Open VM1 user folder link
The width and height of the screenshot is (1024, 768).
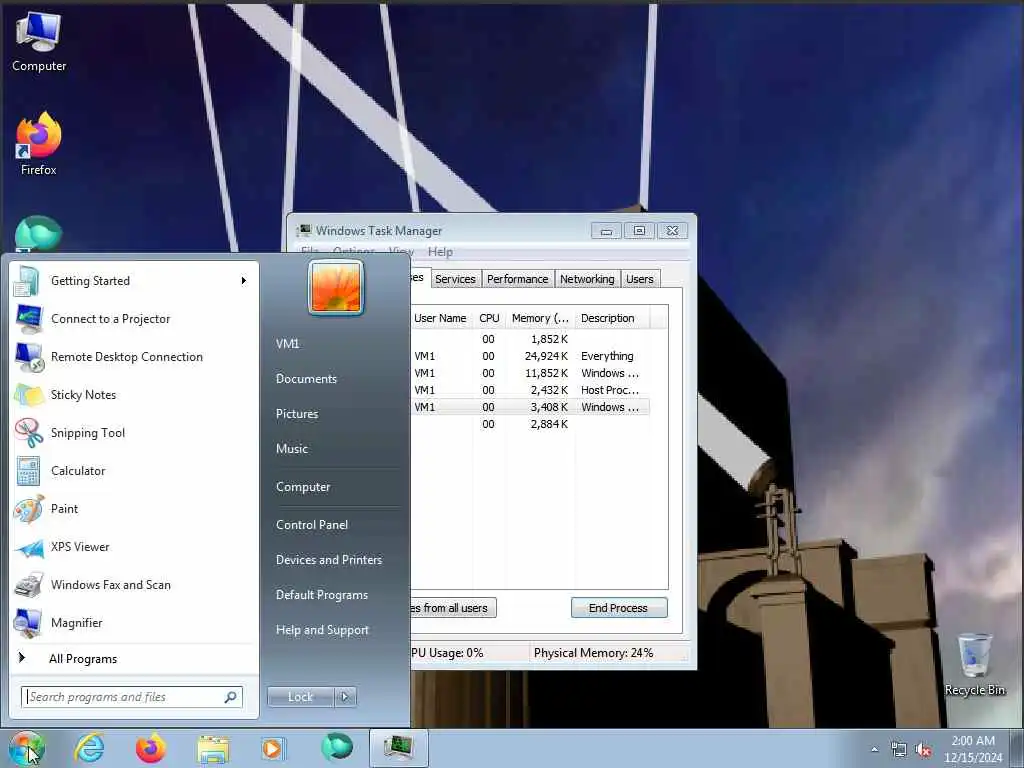(x=287, y=344)
